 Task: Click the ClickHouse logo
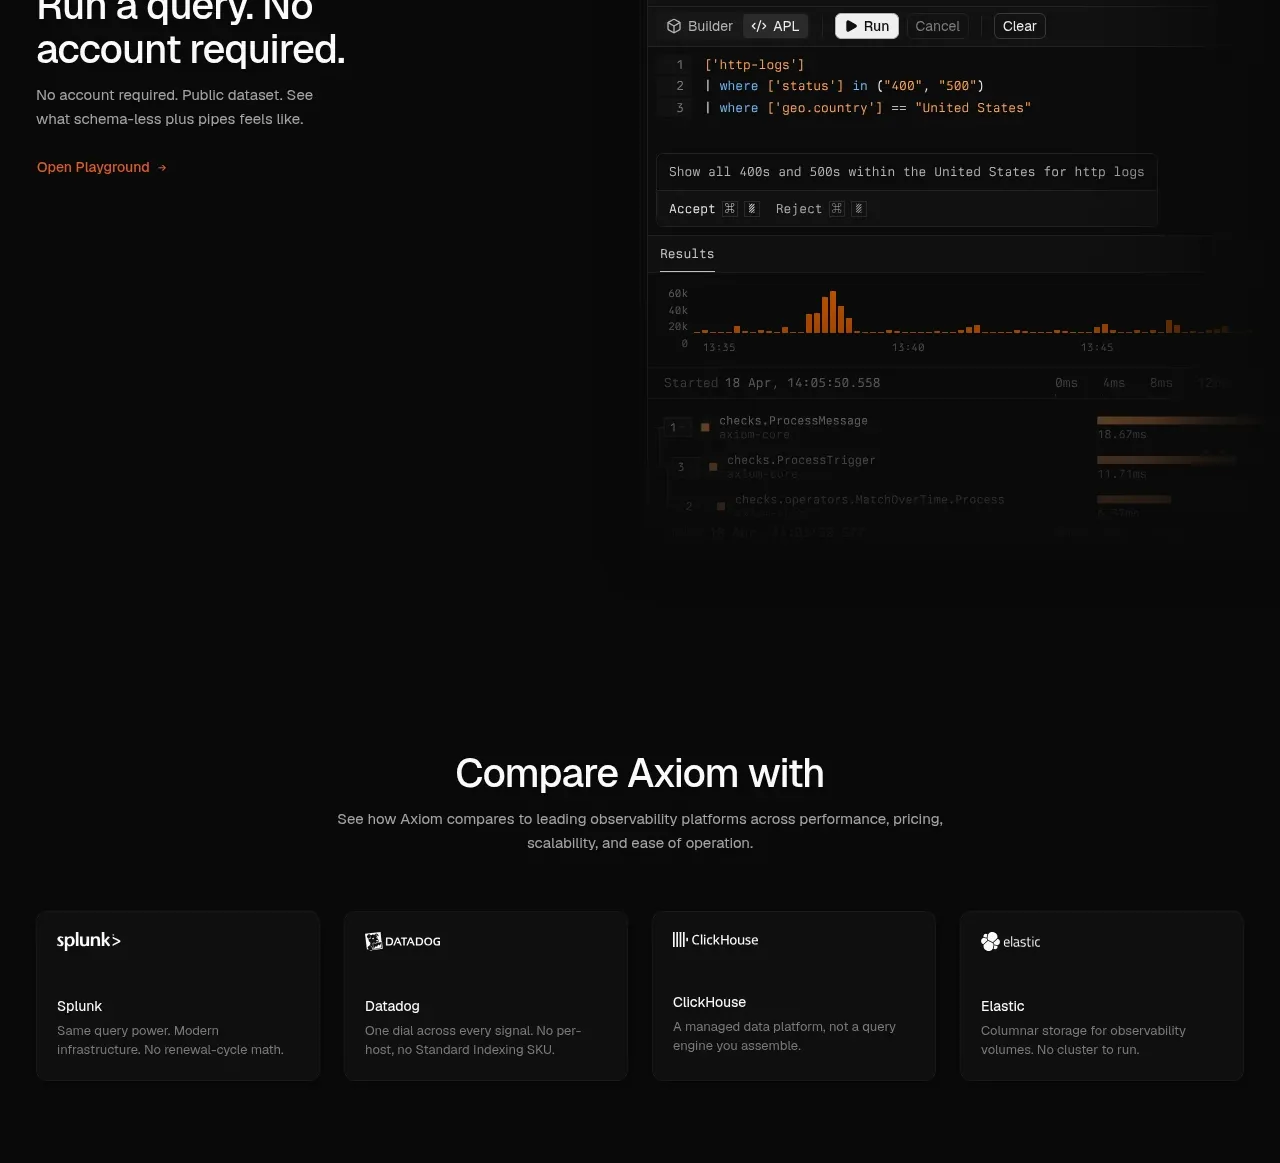[716, 940]
